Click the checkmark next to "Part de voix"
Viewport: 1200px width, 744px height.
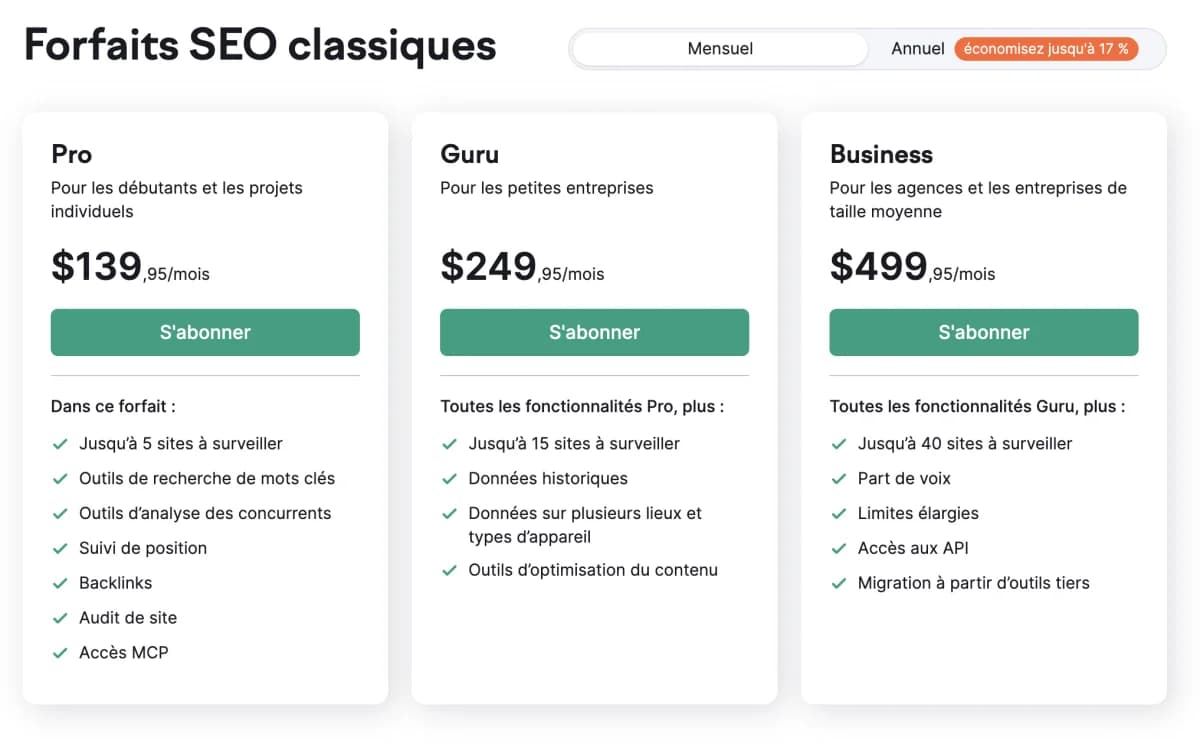pyautogui.click(x=839, y=478)
